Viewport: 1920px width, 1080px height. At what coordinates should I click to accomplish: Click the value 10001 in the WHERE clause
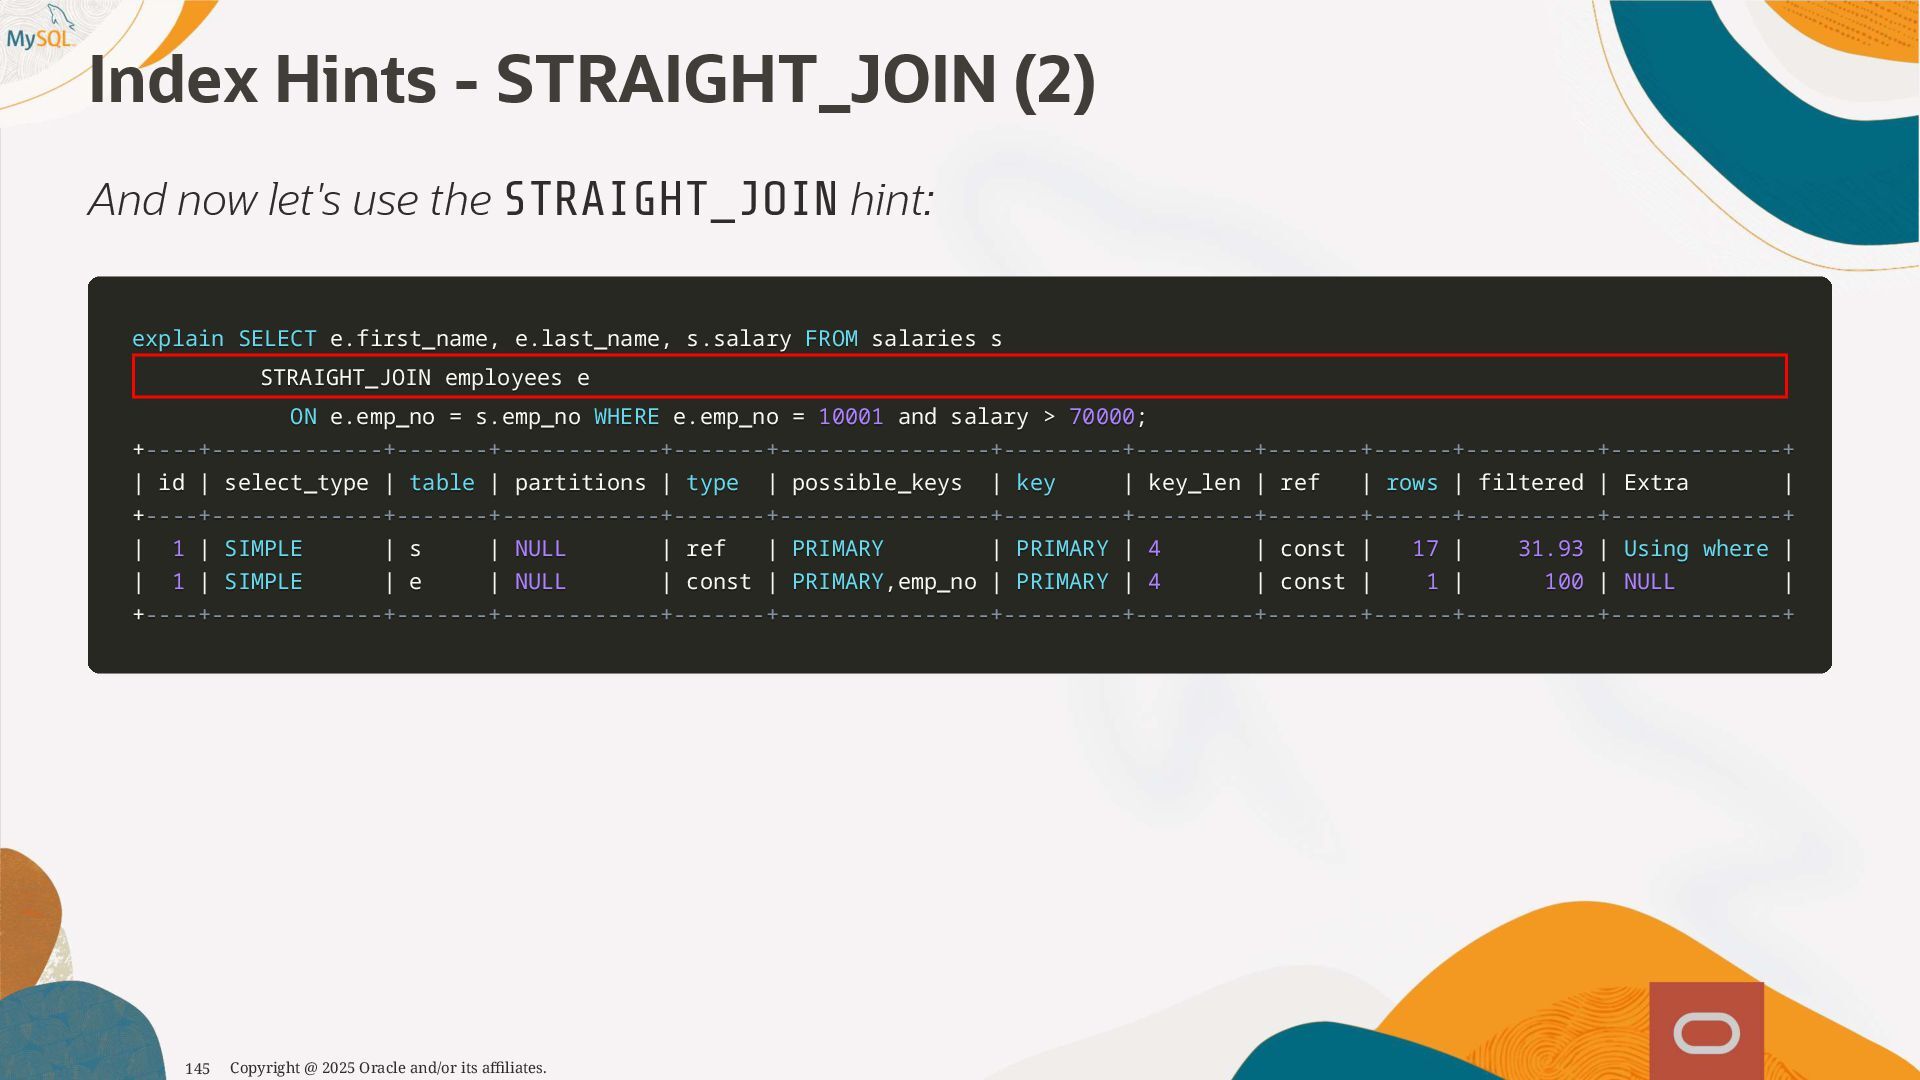coord(850,417)
